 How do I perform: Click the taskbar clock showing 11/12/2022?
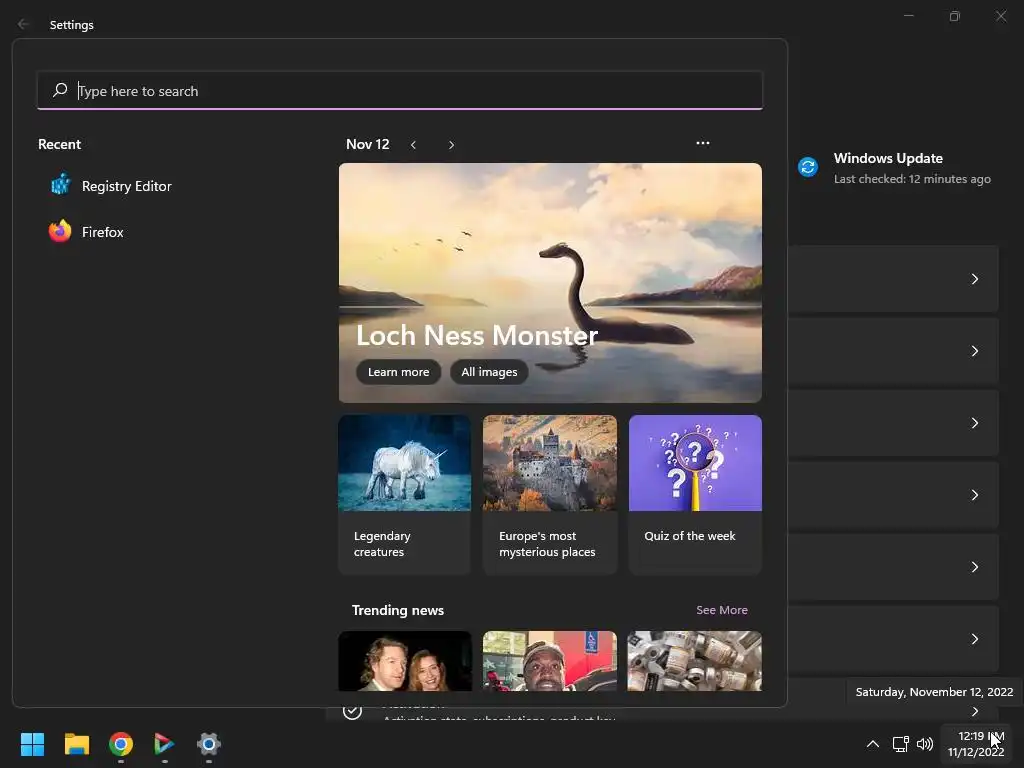point(976,744)
